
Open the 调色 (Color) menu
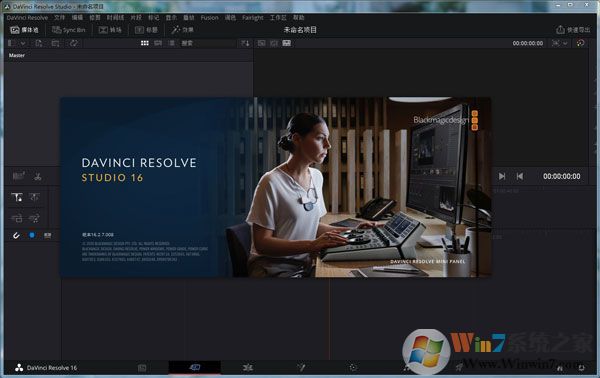point(230,18)
